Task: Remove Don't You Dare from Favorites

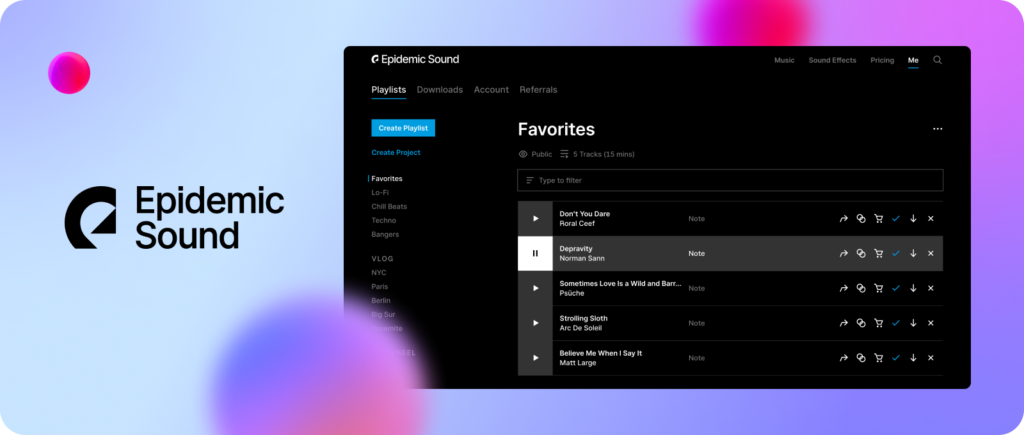Action: 931,219
